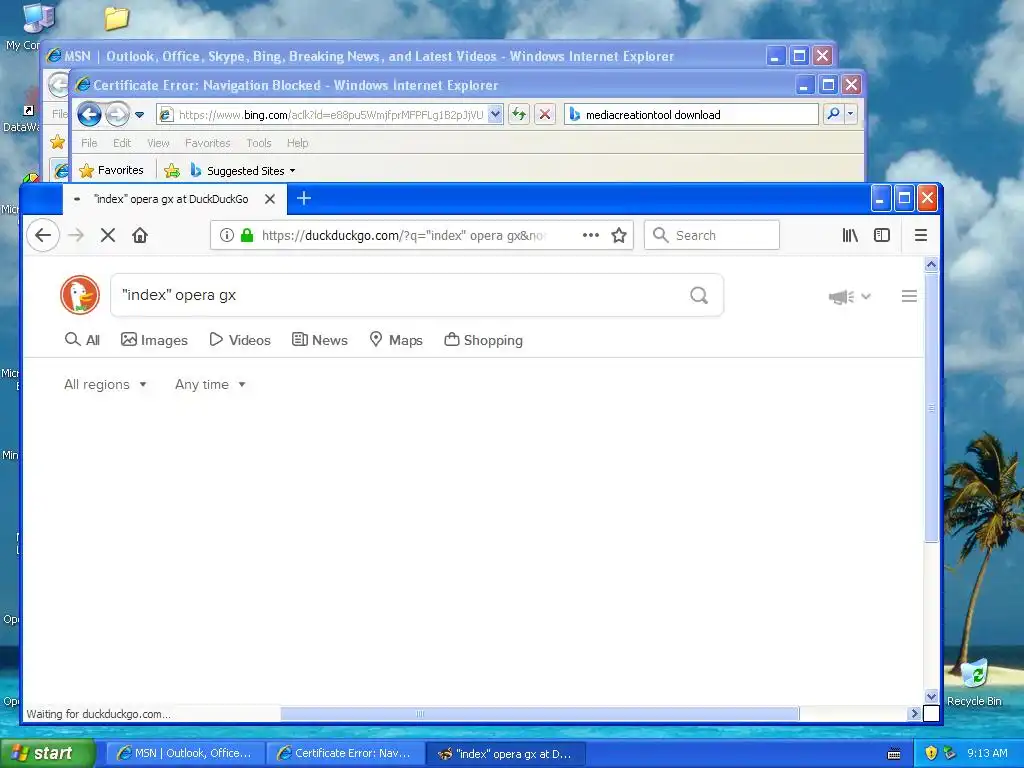Switch to Images results
The width and height of the screenshot is (1024, 768).
click(154, 340)
